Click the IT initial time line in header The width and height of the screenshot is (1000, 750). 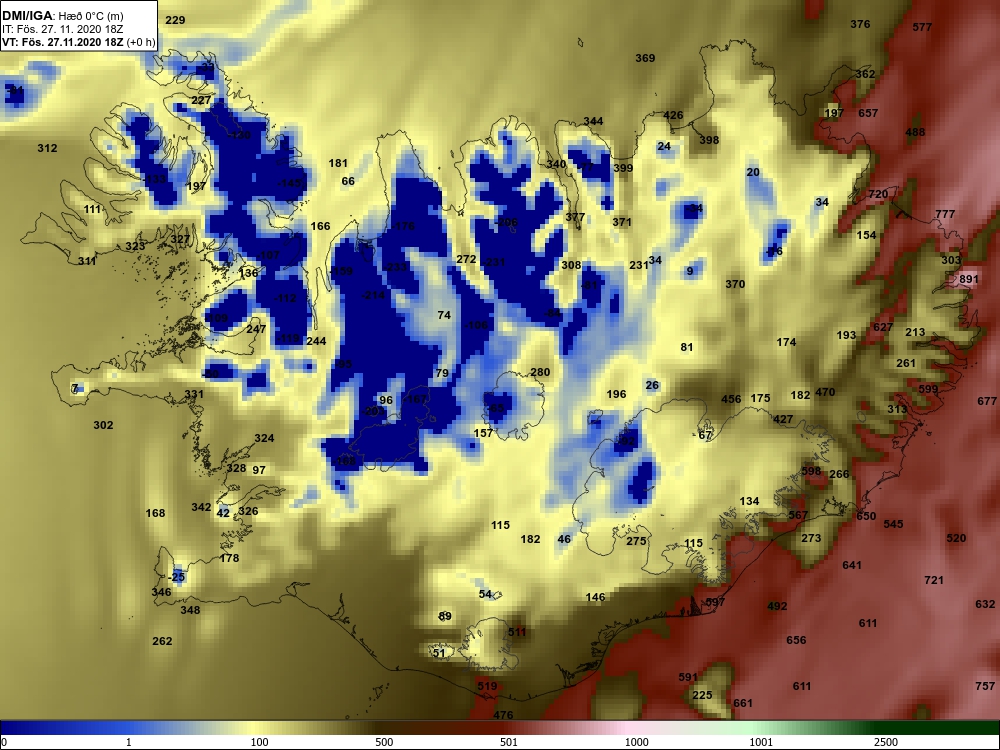click(62, 29)
